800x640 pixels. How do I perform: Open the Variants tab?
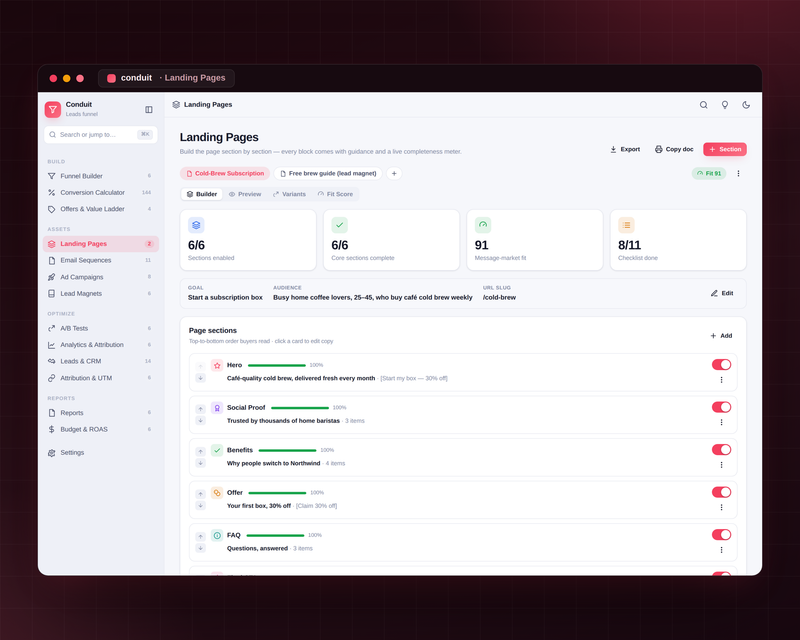click(289, 194)
